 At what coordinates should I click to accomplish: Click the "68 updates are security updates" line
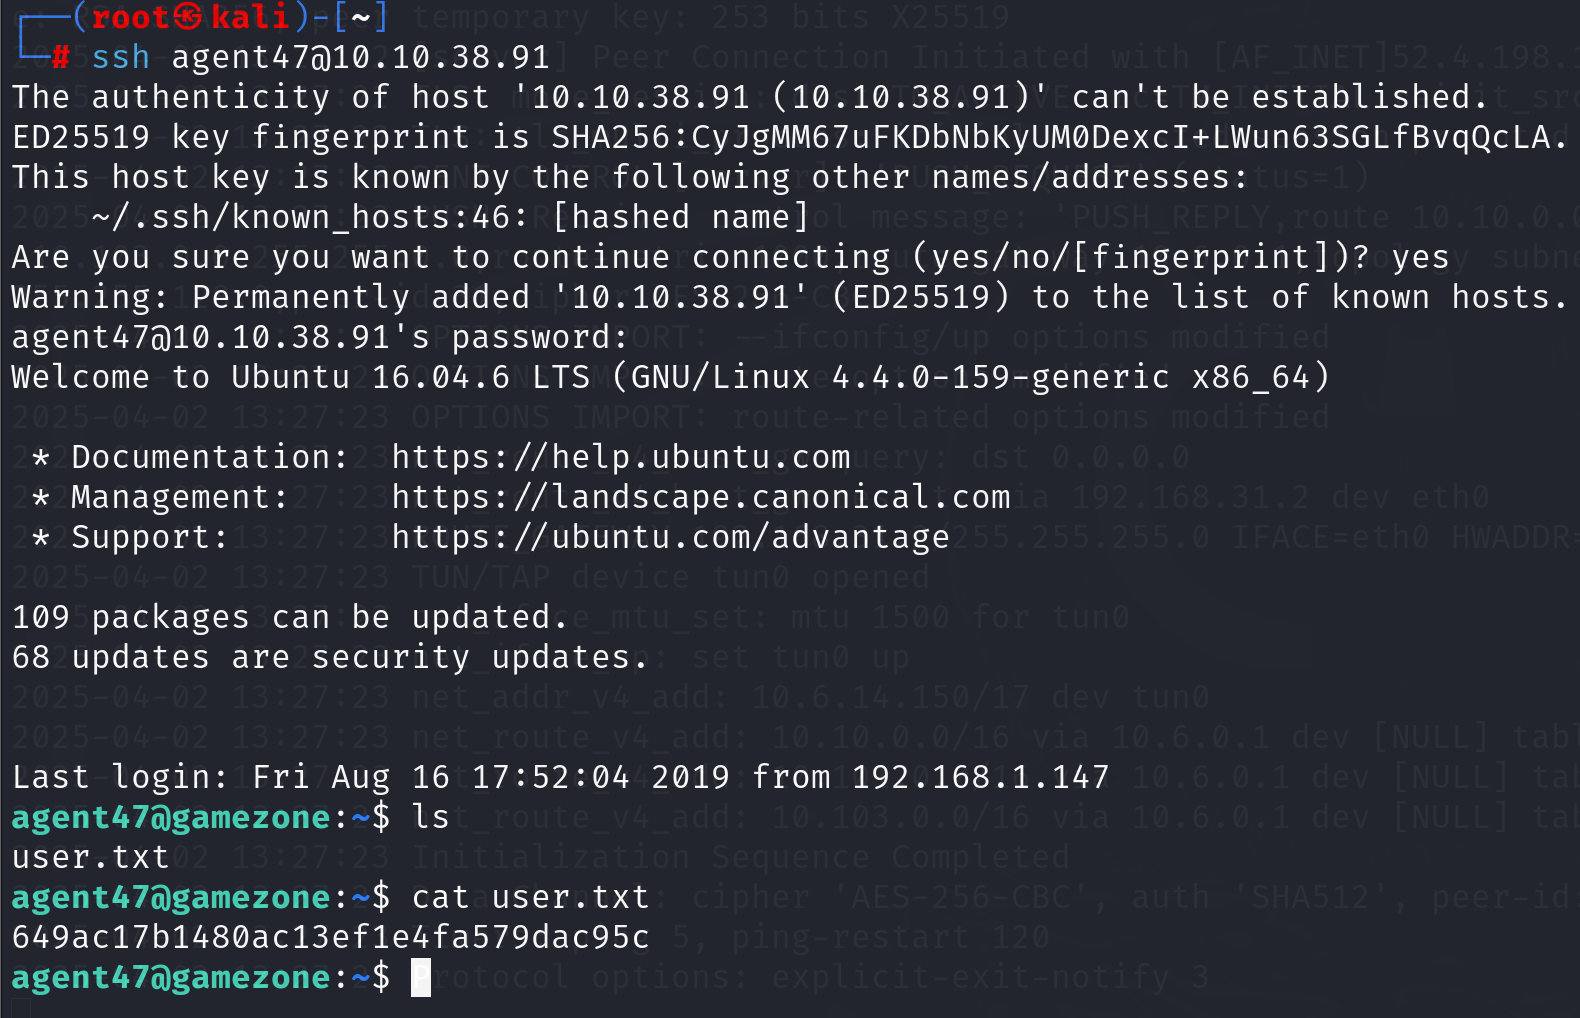pyautogui.click(x=330, y=657)
